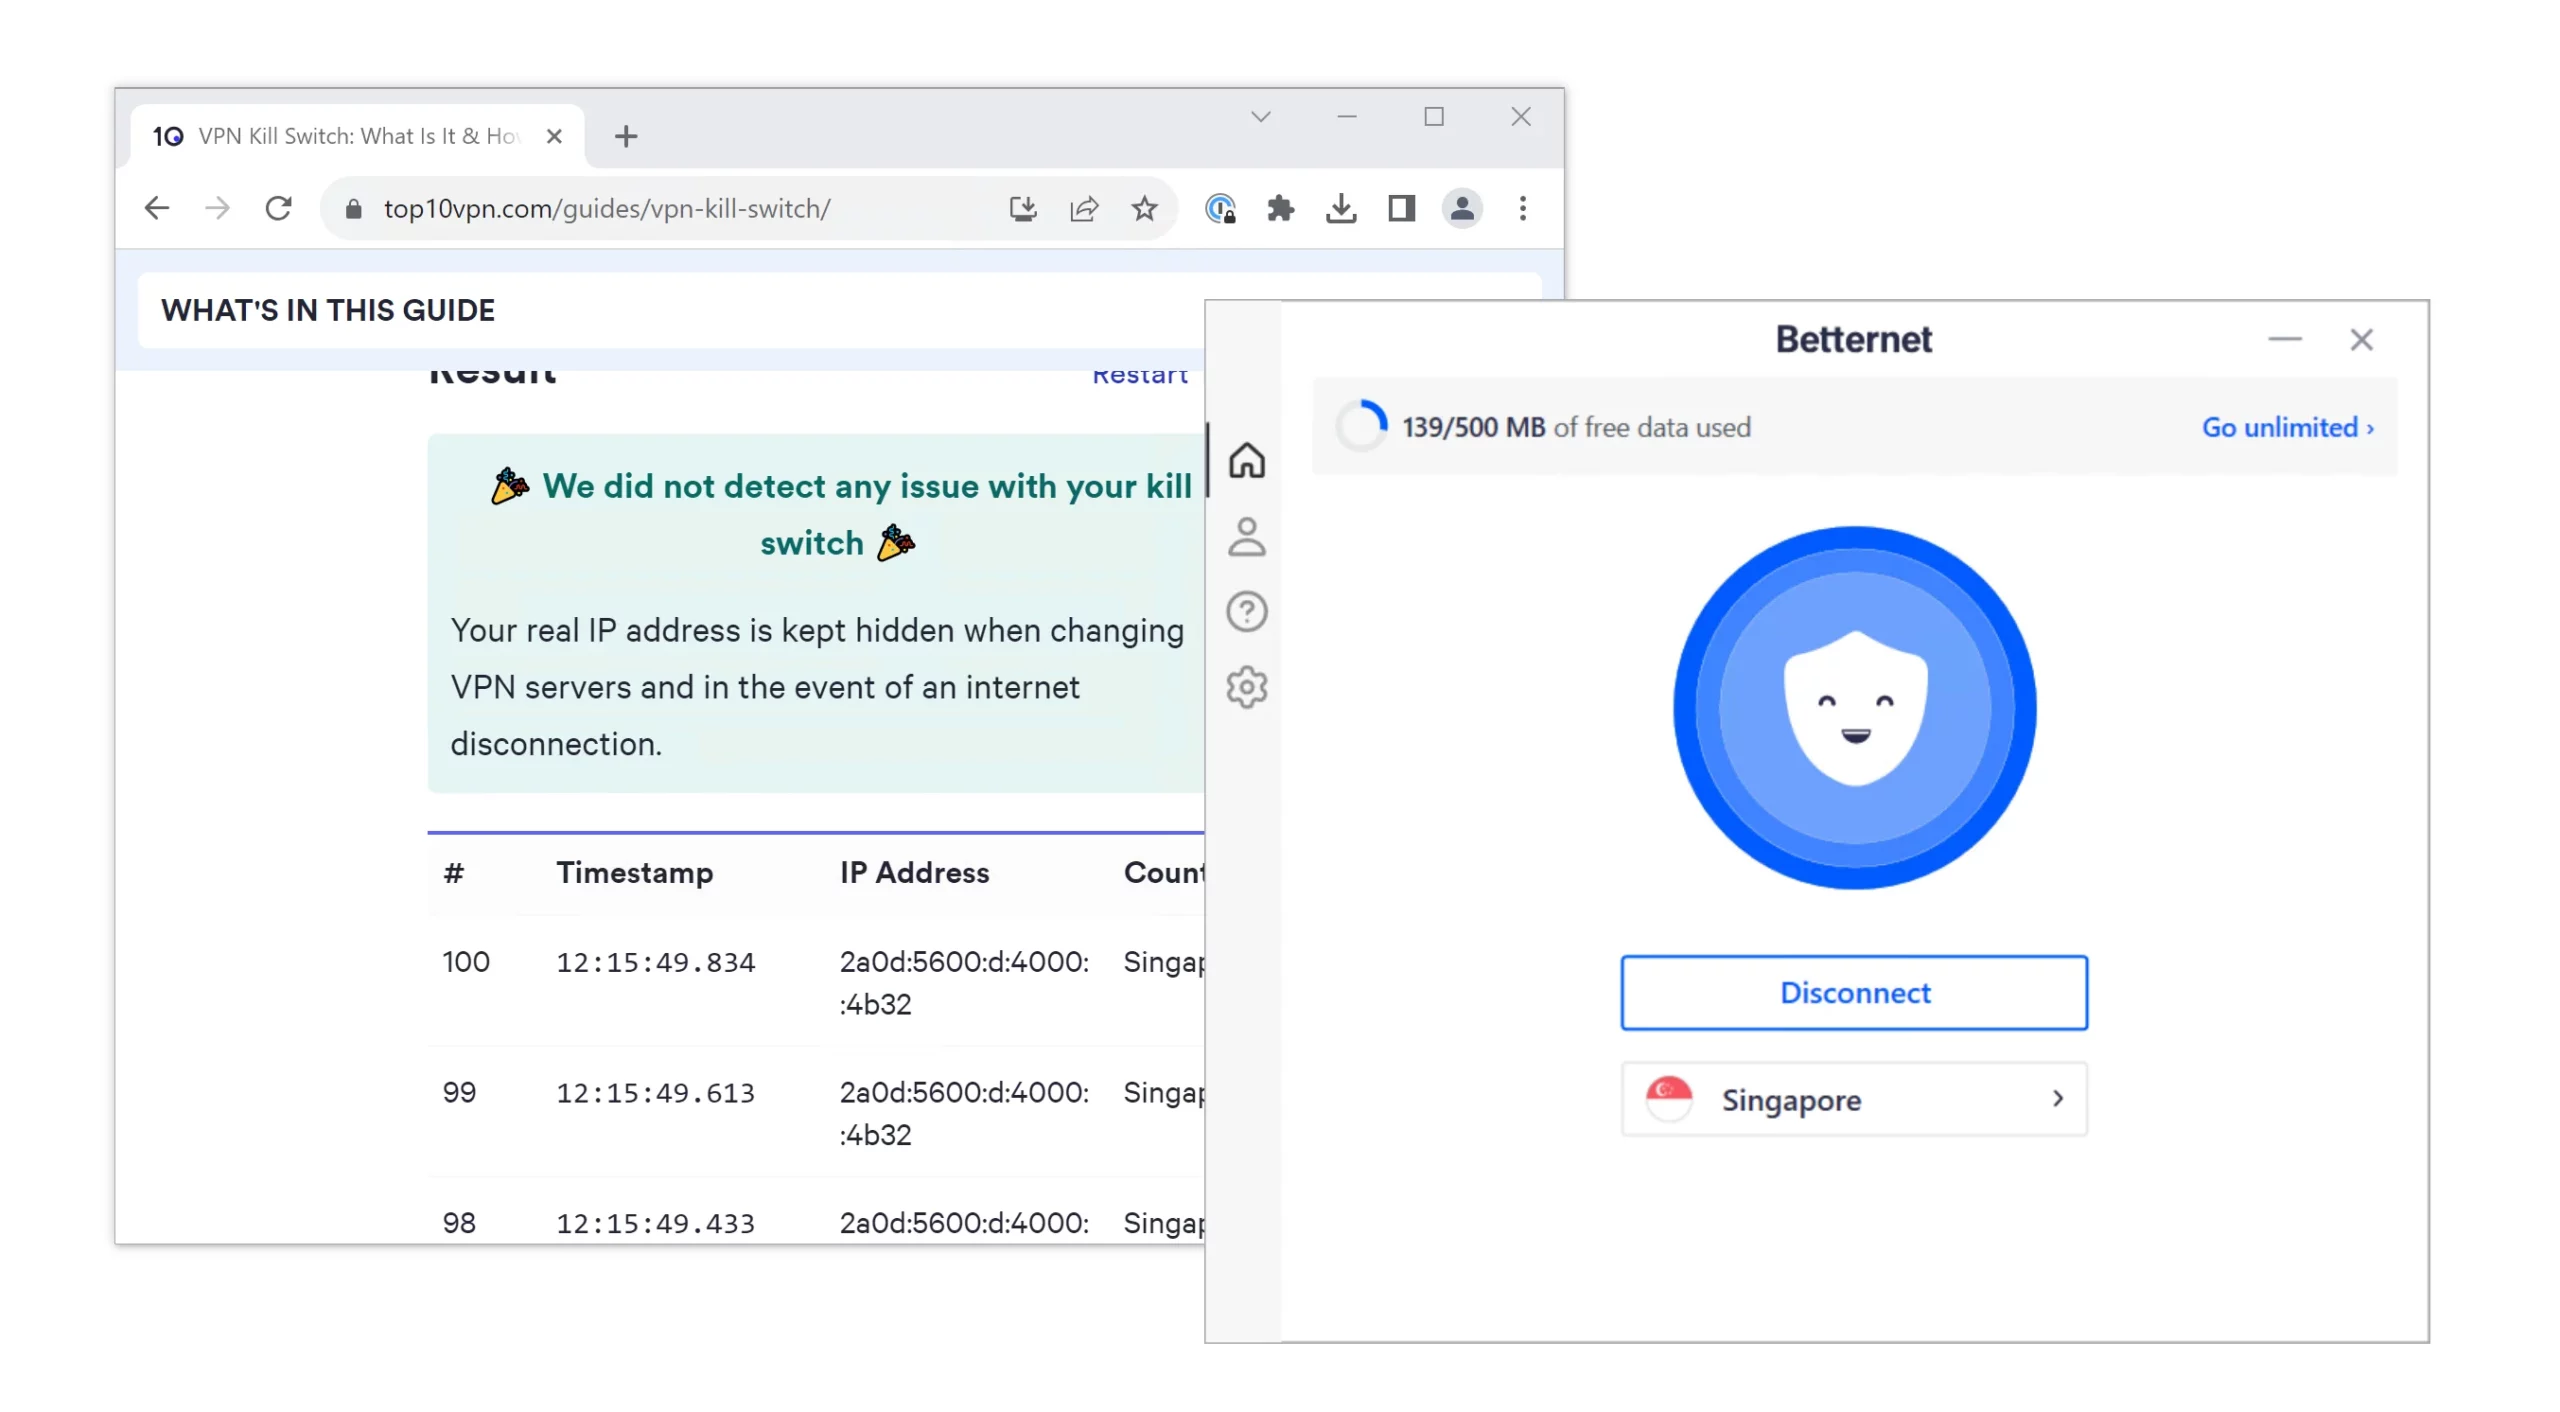The height and width of the screenshot is (1412, 2560).
Task: Close the Betternet window
Action: 2361,339
